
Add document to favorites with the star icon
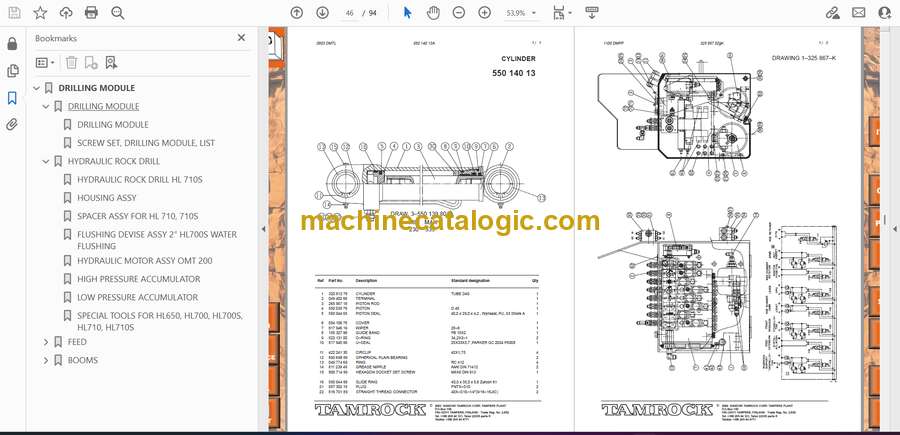pyautogui.click(x=40, y=13)
